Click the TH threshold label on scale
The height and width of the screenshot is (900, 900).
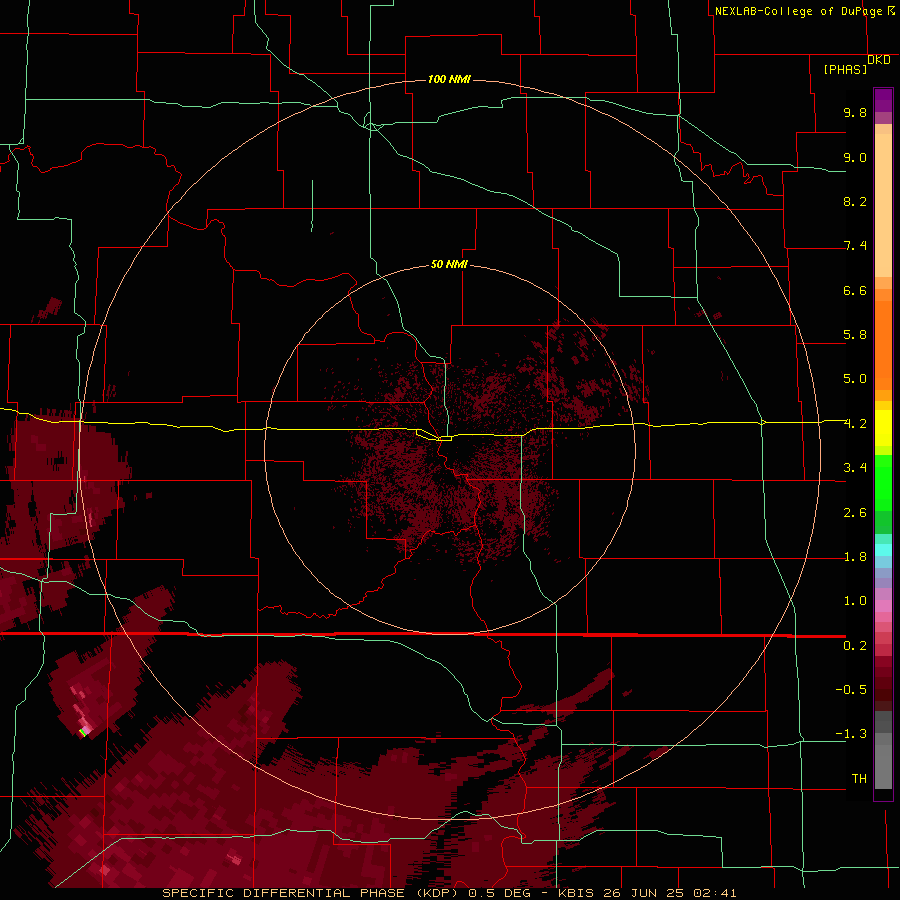pyautogui.click(x=859, y=779)
